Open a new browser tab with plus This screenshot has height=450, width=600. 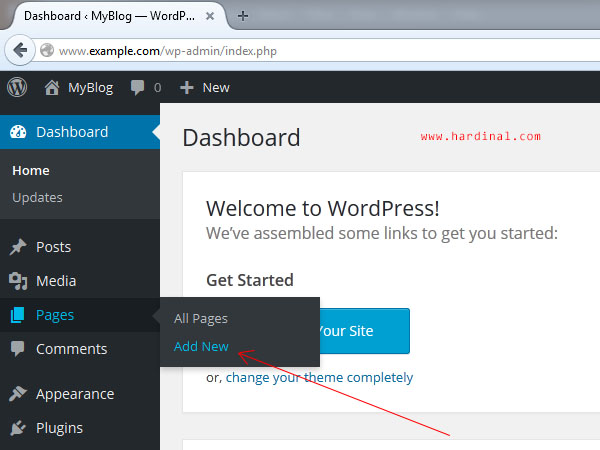click(x=243, y=16)
